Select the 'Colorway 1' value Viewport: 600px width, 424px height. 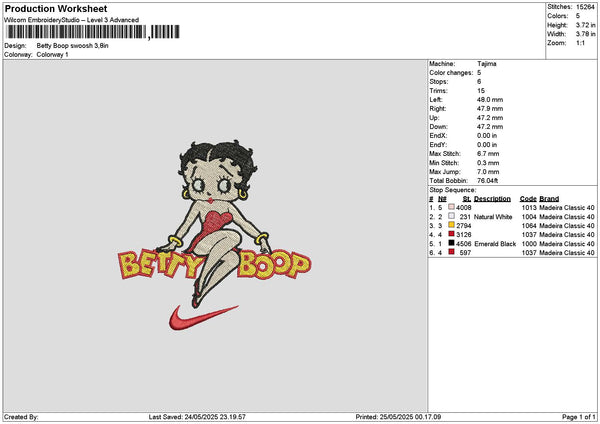(52, 55)
